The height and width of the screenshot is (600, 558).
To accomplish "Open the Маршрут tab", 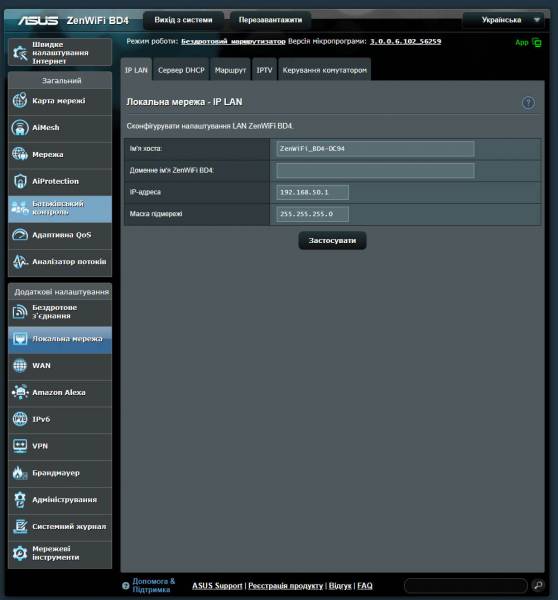I will coord(230,70).
